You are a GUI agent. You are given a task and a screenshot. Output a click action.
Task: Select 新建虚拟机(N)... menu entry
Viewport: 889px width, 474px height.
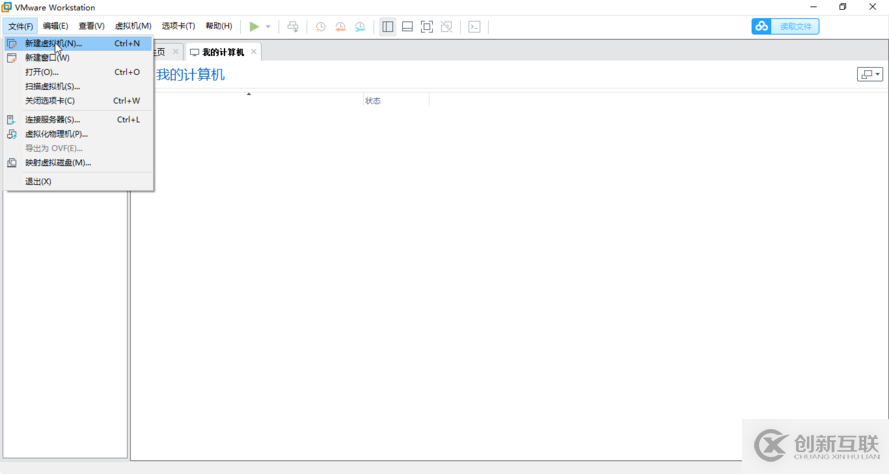pyautogui.click(x=78, y=43)
